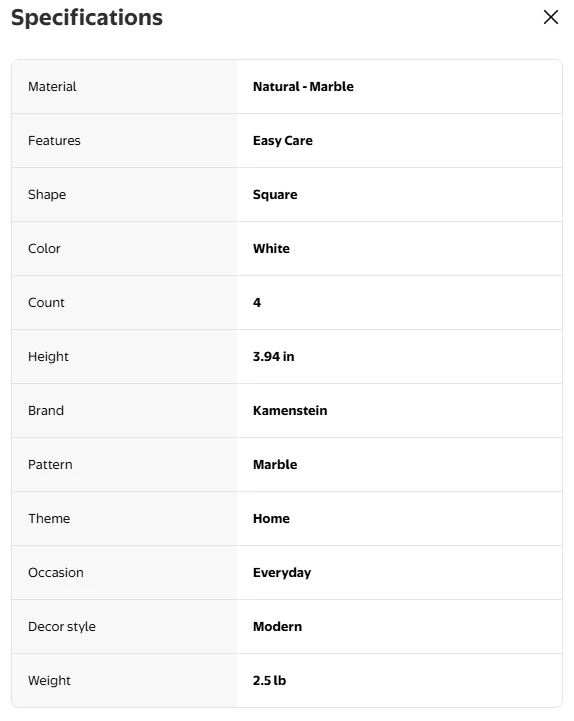Click the Natural - Marble value
Image resolution: width=574 pixels, height=721 pixels.
pyautogui.click(x=303, y=86)
